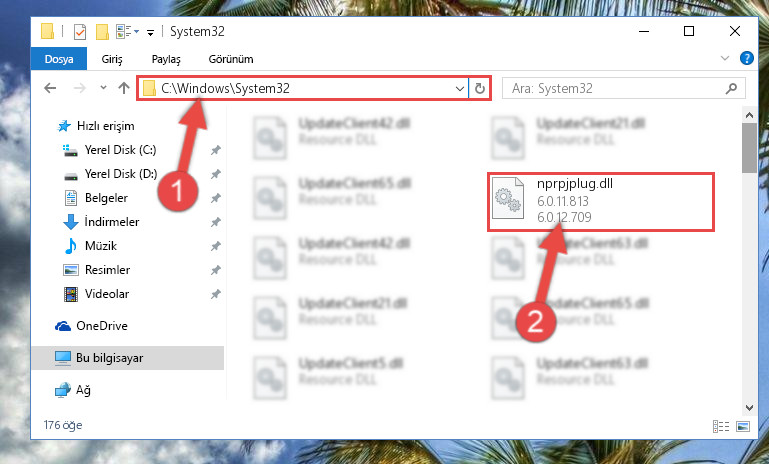
Task: Expand the address bar history dropdown
Action: point(460,89)
